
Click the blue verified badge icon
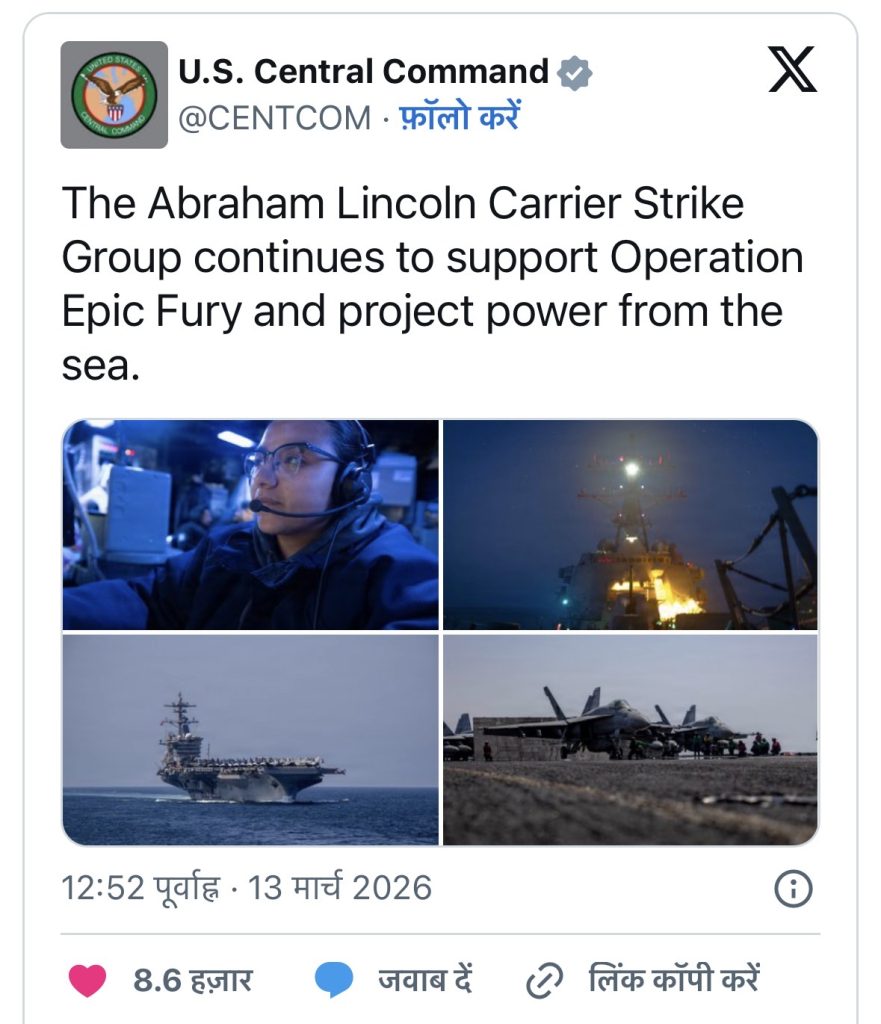(x=574, y=72)
